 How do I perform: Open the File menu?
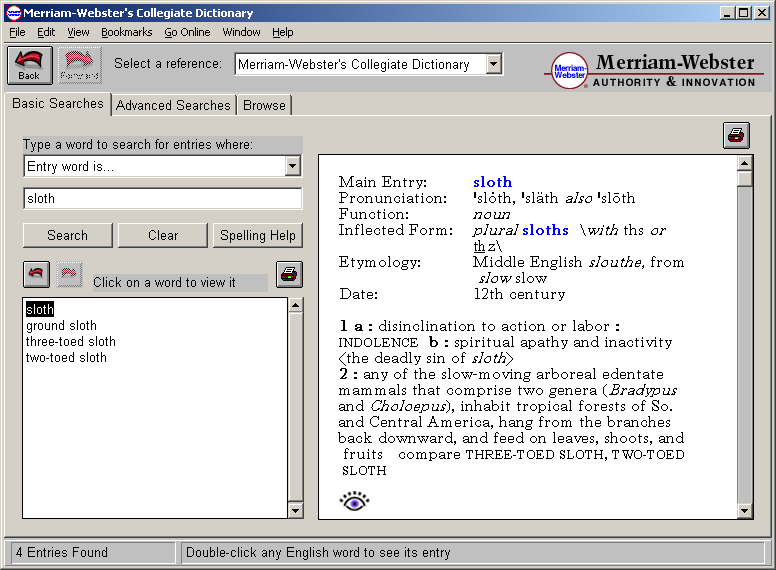[x=17, y=32]
